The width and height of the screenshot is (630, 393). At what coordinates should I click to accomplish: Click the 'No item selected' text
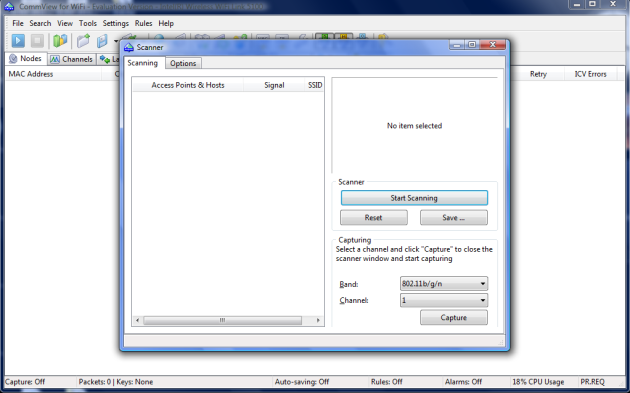[414, 126]
